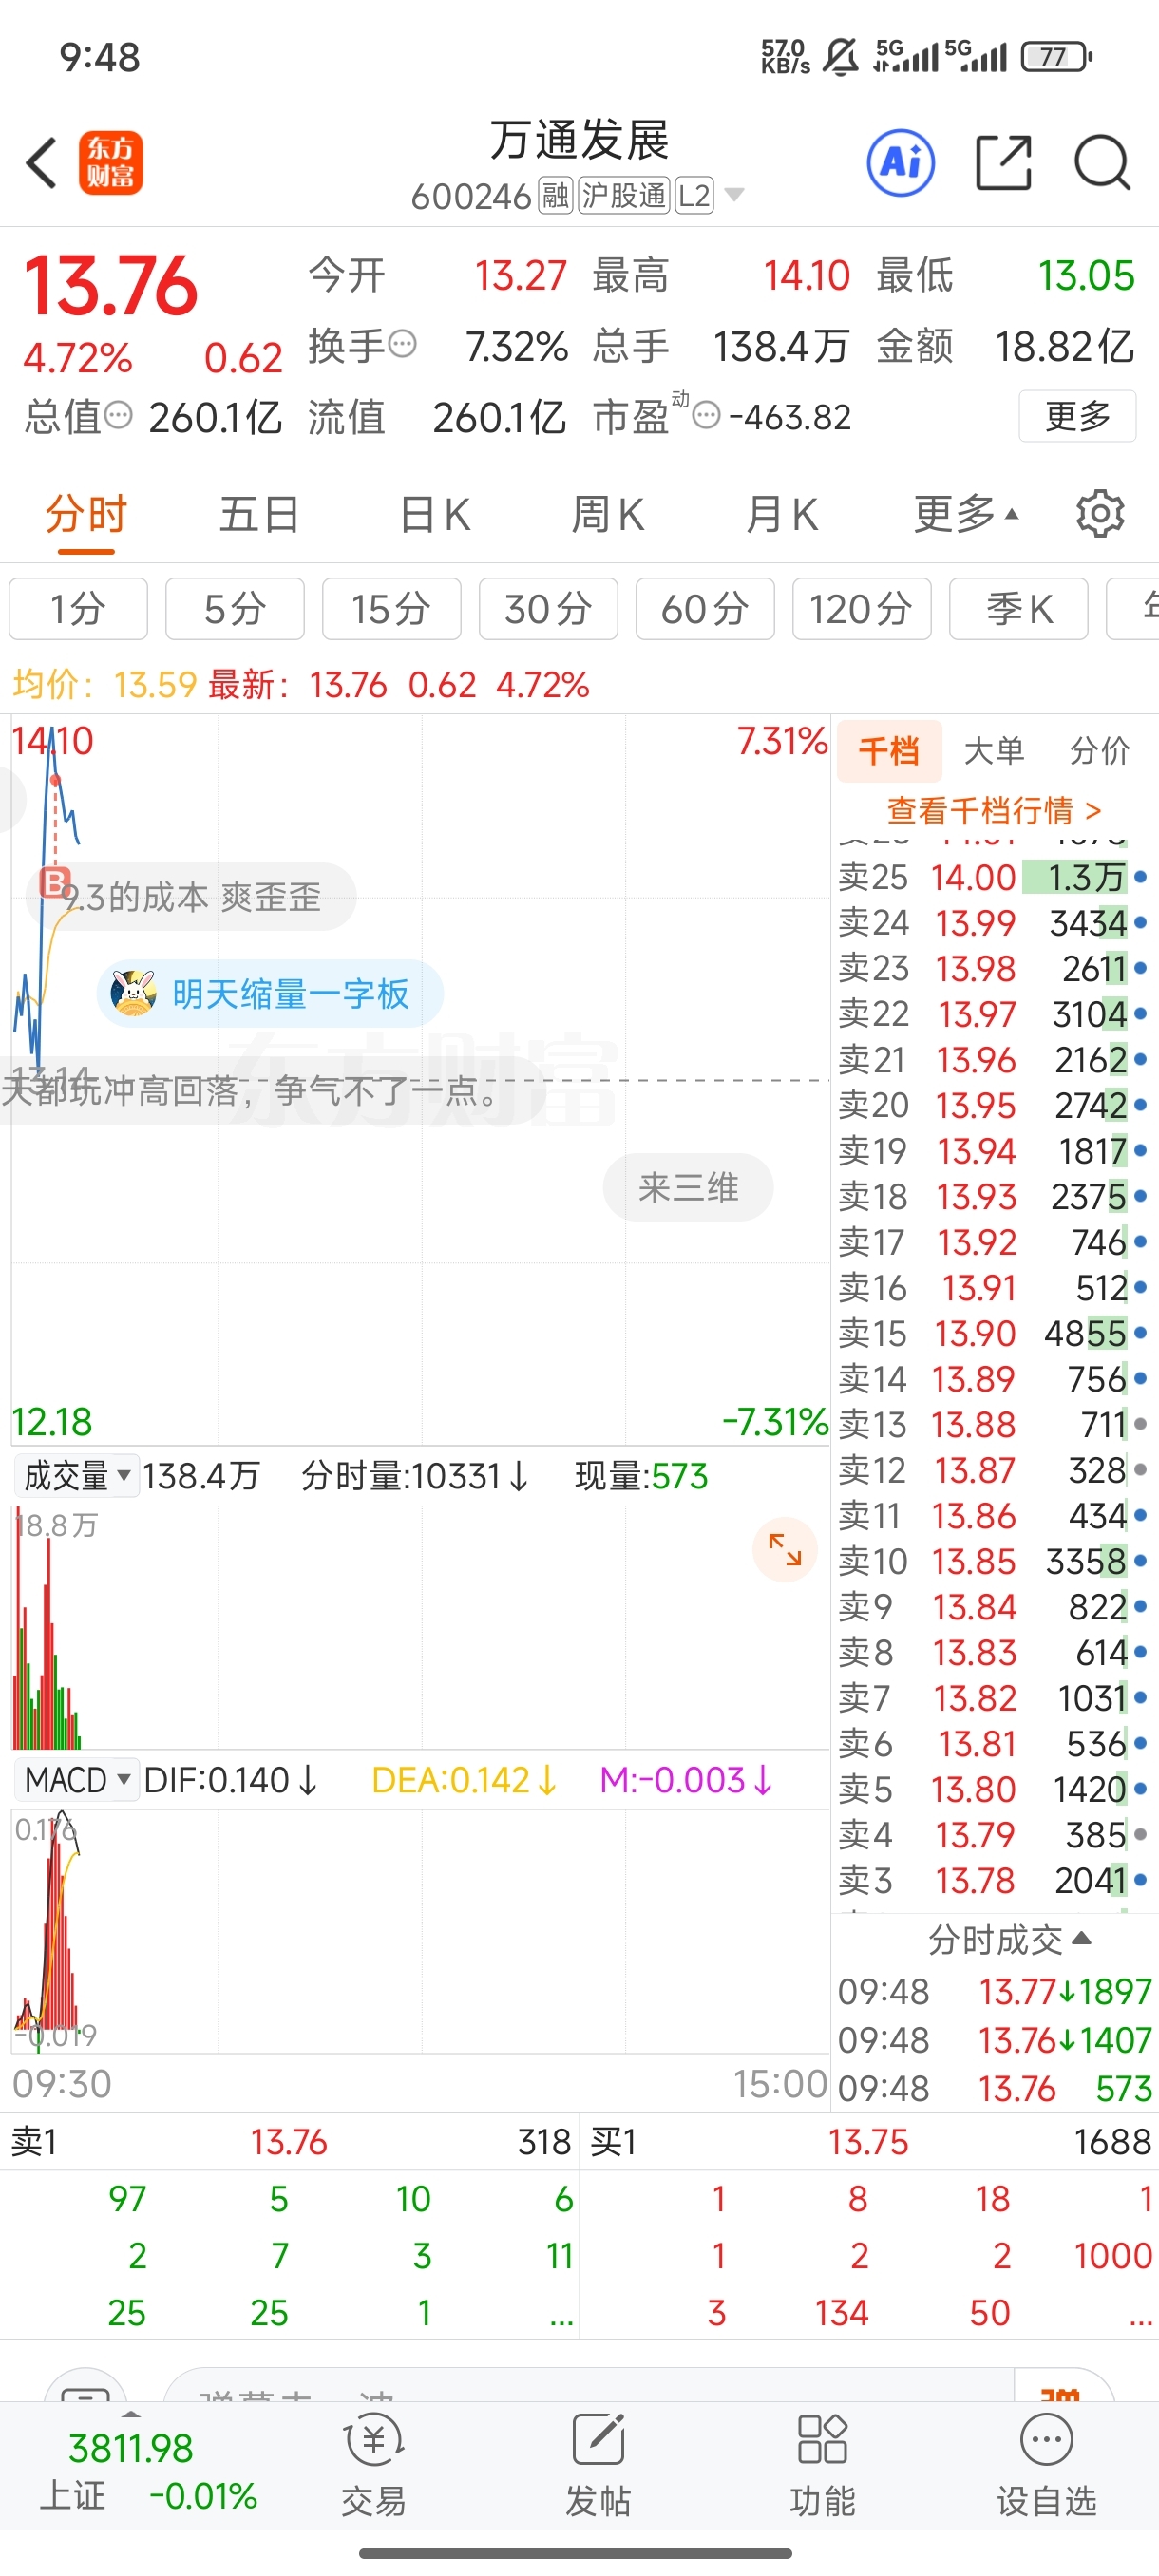Expand the stock title dropdown triangle

click(734, 195)
